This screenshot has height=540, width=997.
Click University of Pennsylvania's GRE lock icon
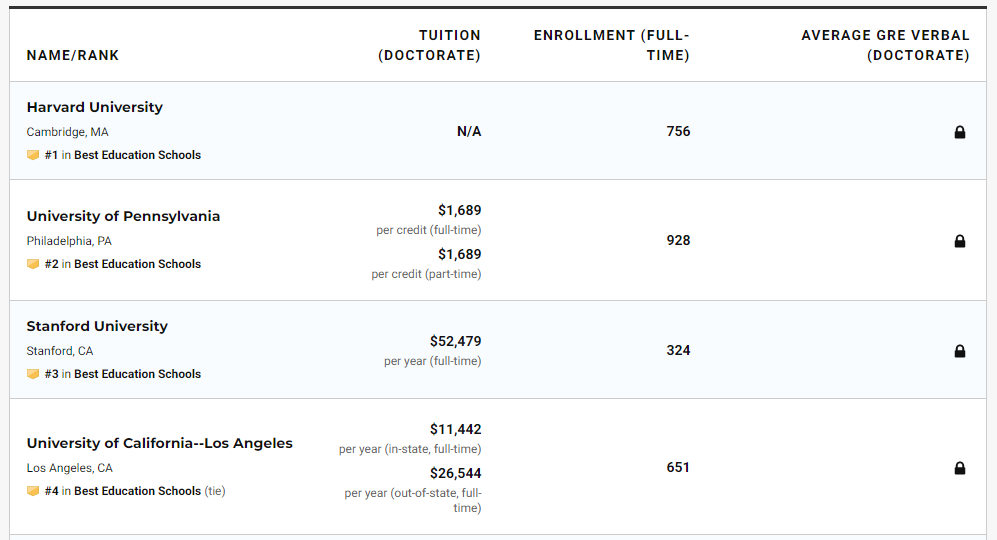(960, 241)
